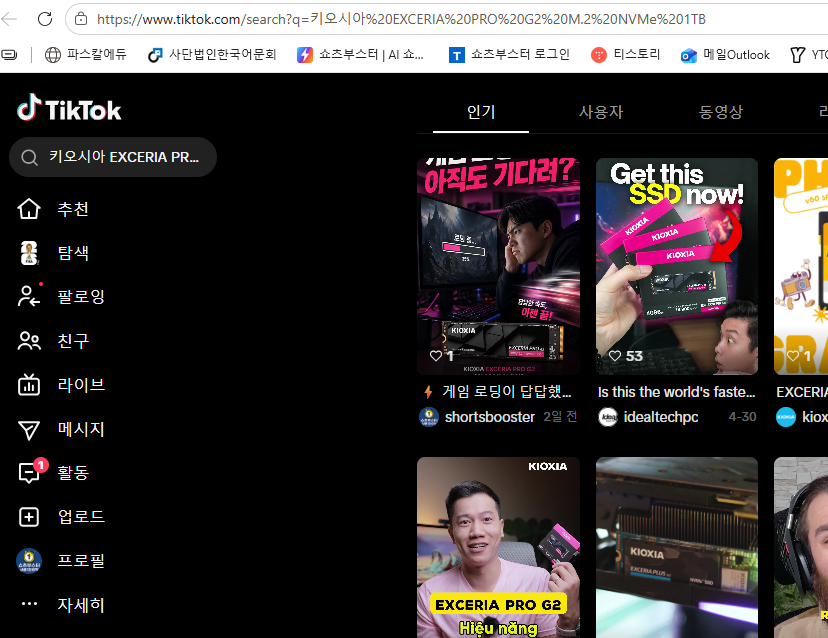Open the shortsbooster username link
Viewport: 828px width, 638px height.
pos(490,417)
